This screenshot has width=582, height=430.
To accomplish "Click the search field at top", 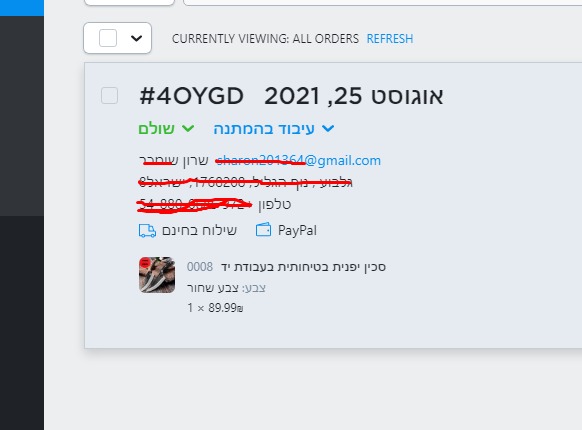I will [x=383, y=3].
